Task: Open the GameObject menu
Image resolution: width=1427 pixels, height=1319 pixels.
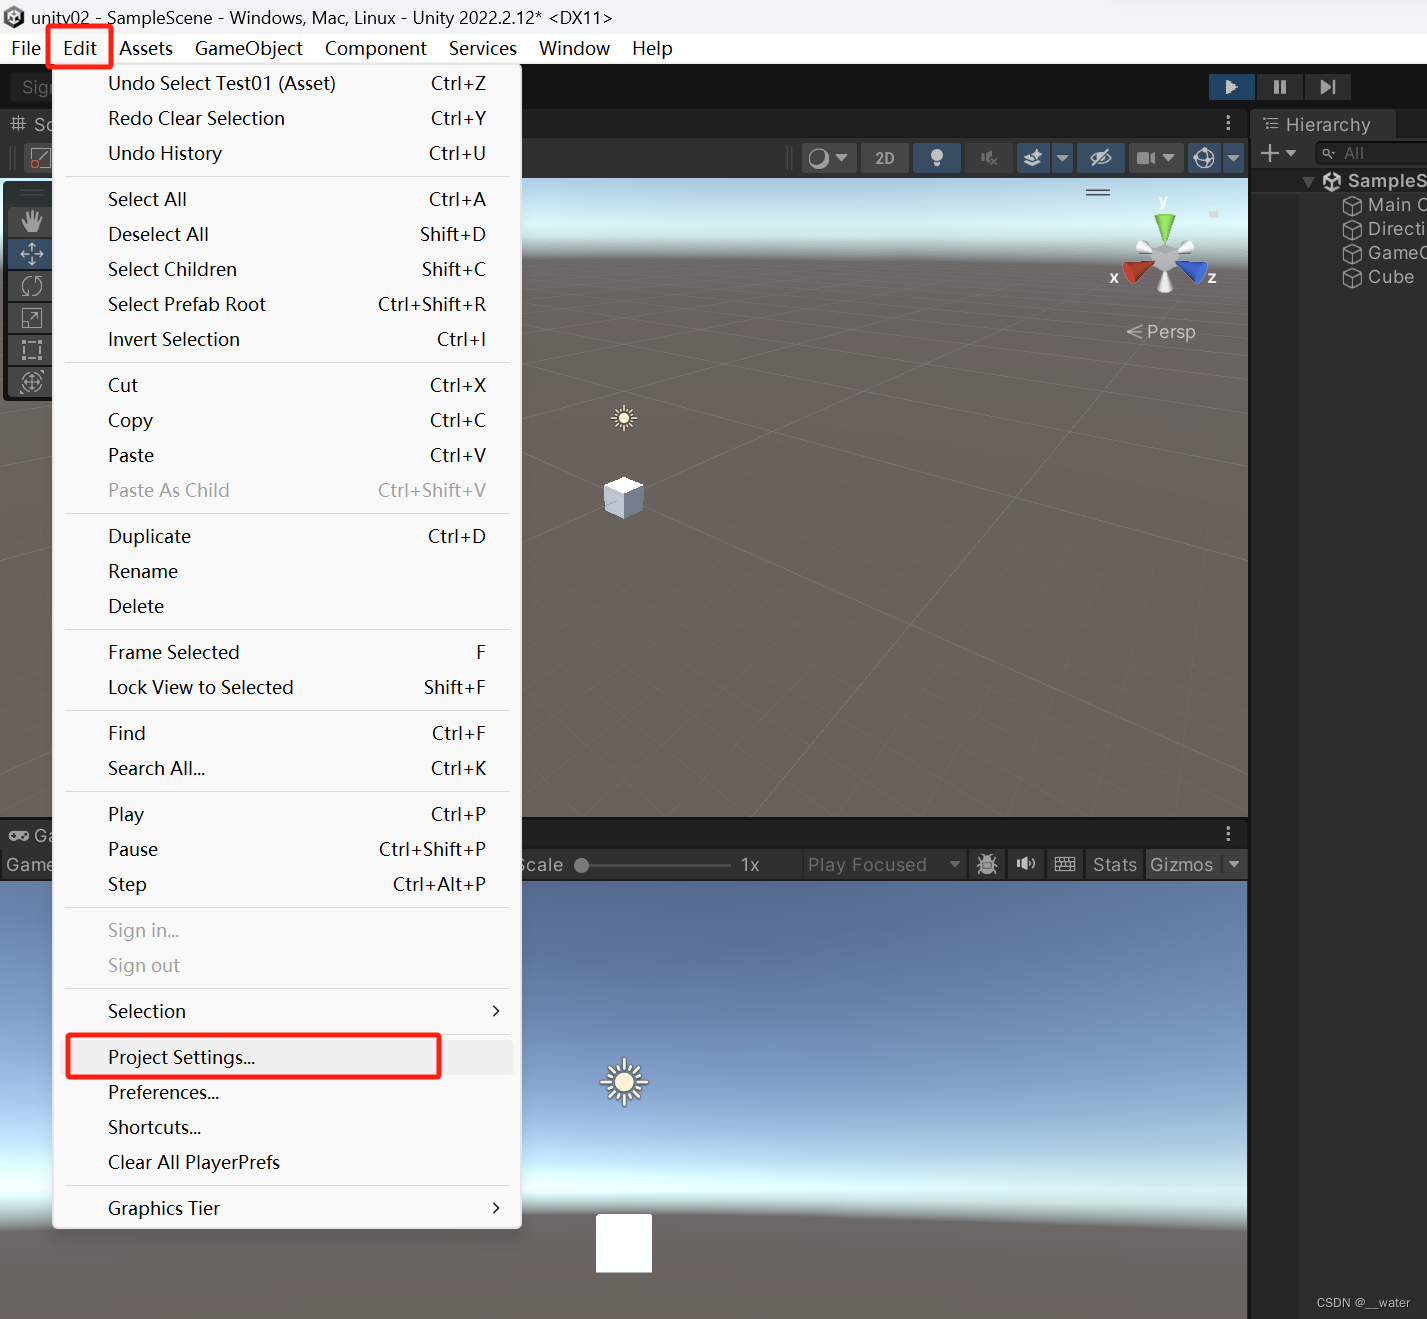Action: pyautogui.click(x=248, y=48)
